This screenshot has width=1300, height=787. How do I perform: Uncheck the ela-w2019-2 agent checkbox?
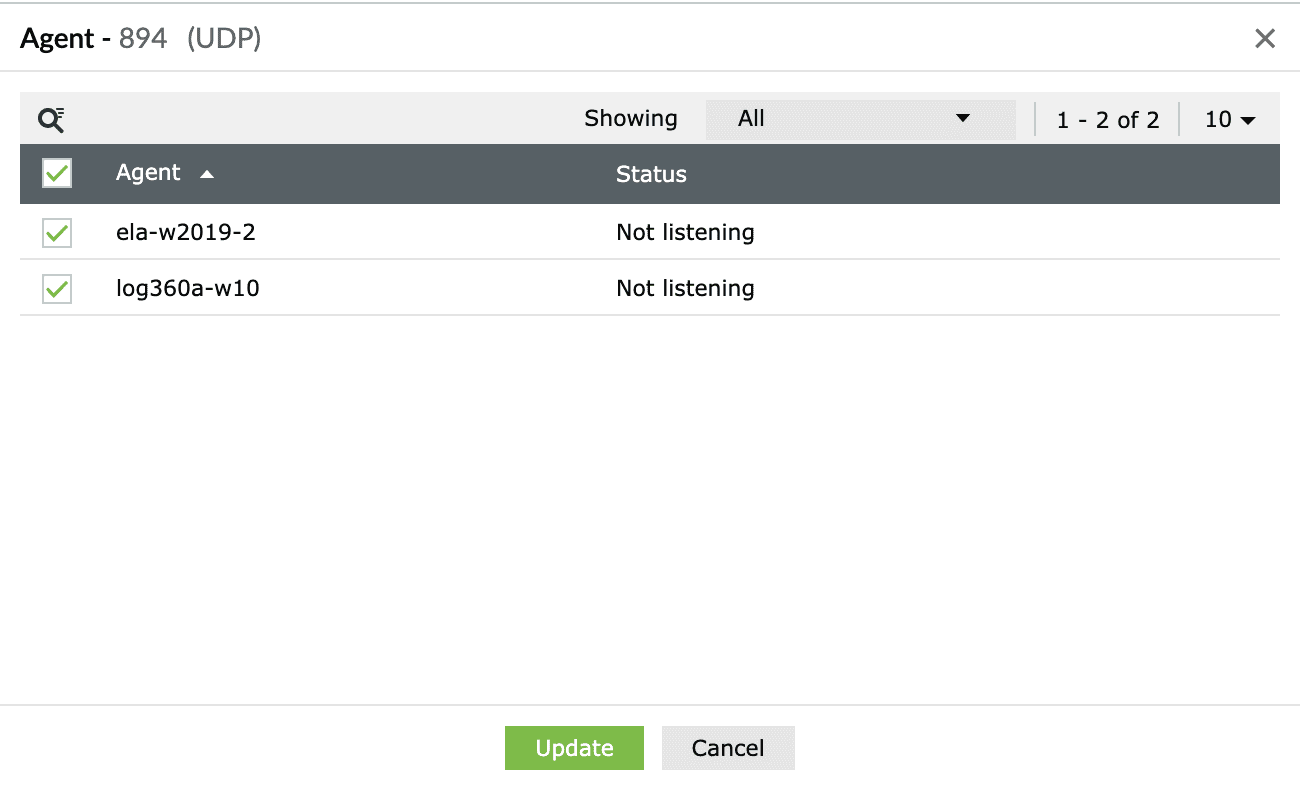[x=57, y=233]
